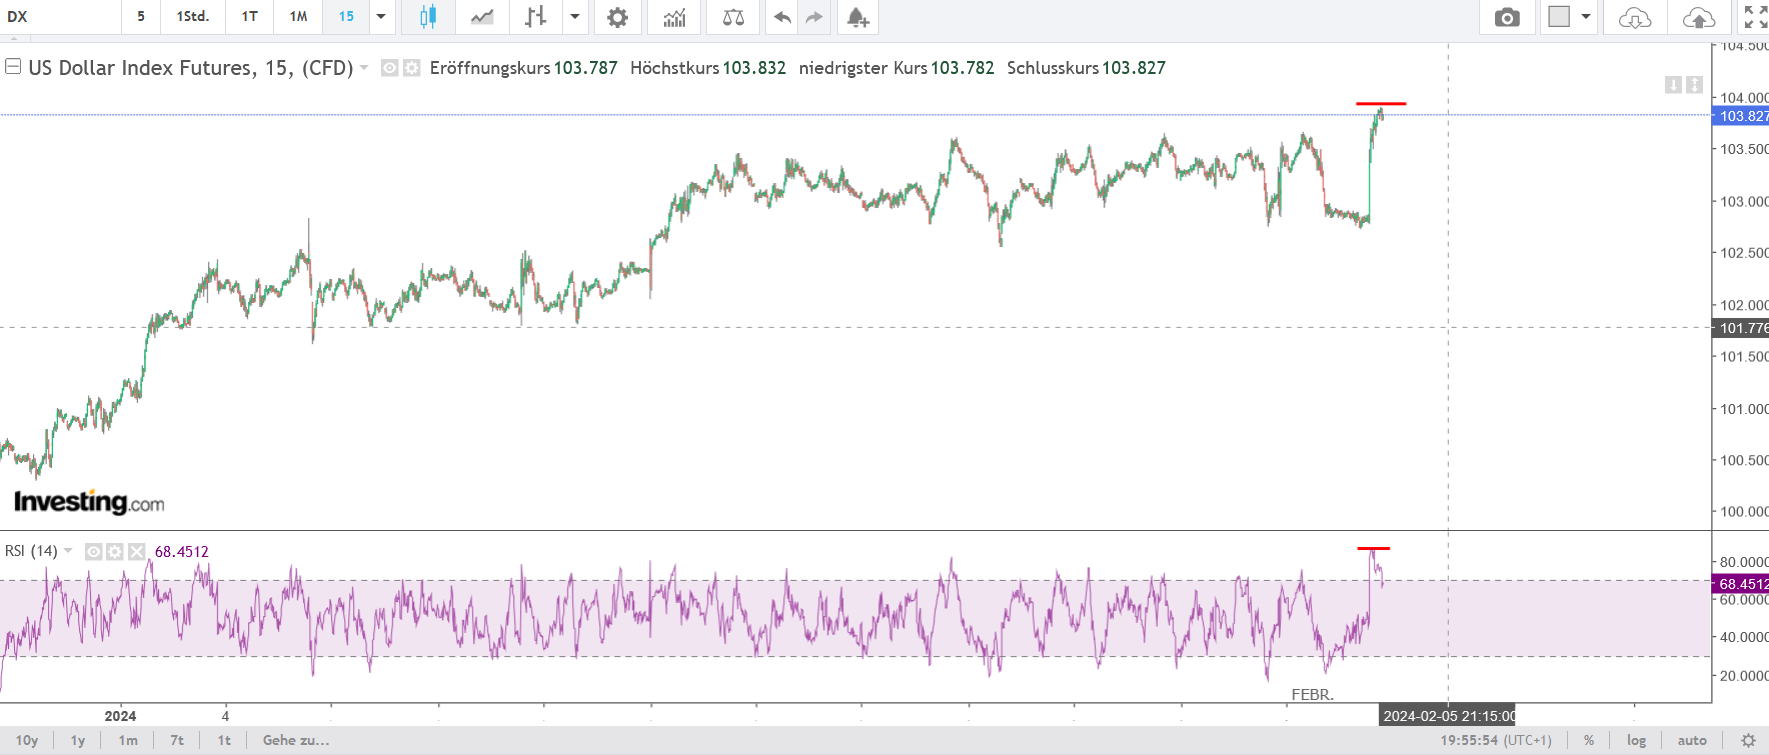Save the chart layout with cloud upload icon
This screenshot has width=1769, height=755.
tap(1699, 17)
